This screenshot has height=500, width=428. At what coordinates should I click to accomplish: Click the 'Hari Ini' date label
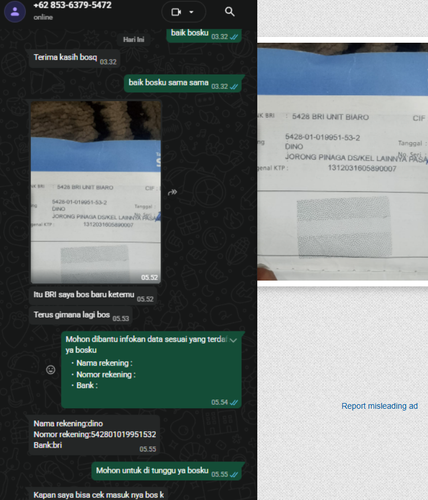tap(133, 40)
